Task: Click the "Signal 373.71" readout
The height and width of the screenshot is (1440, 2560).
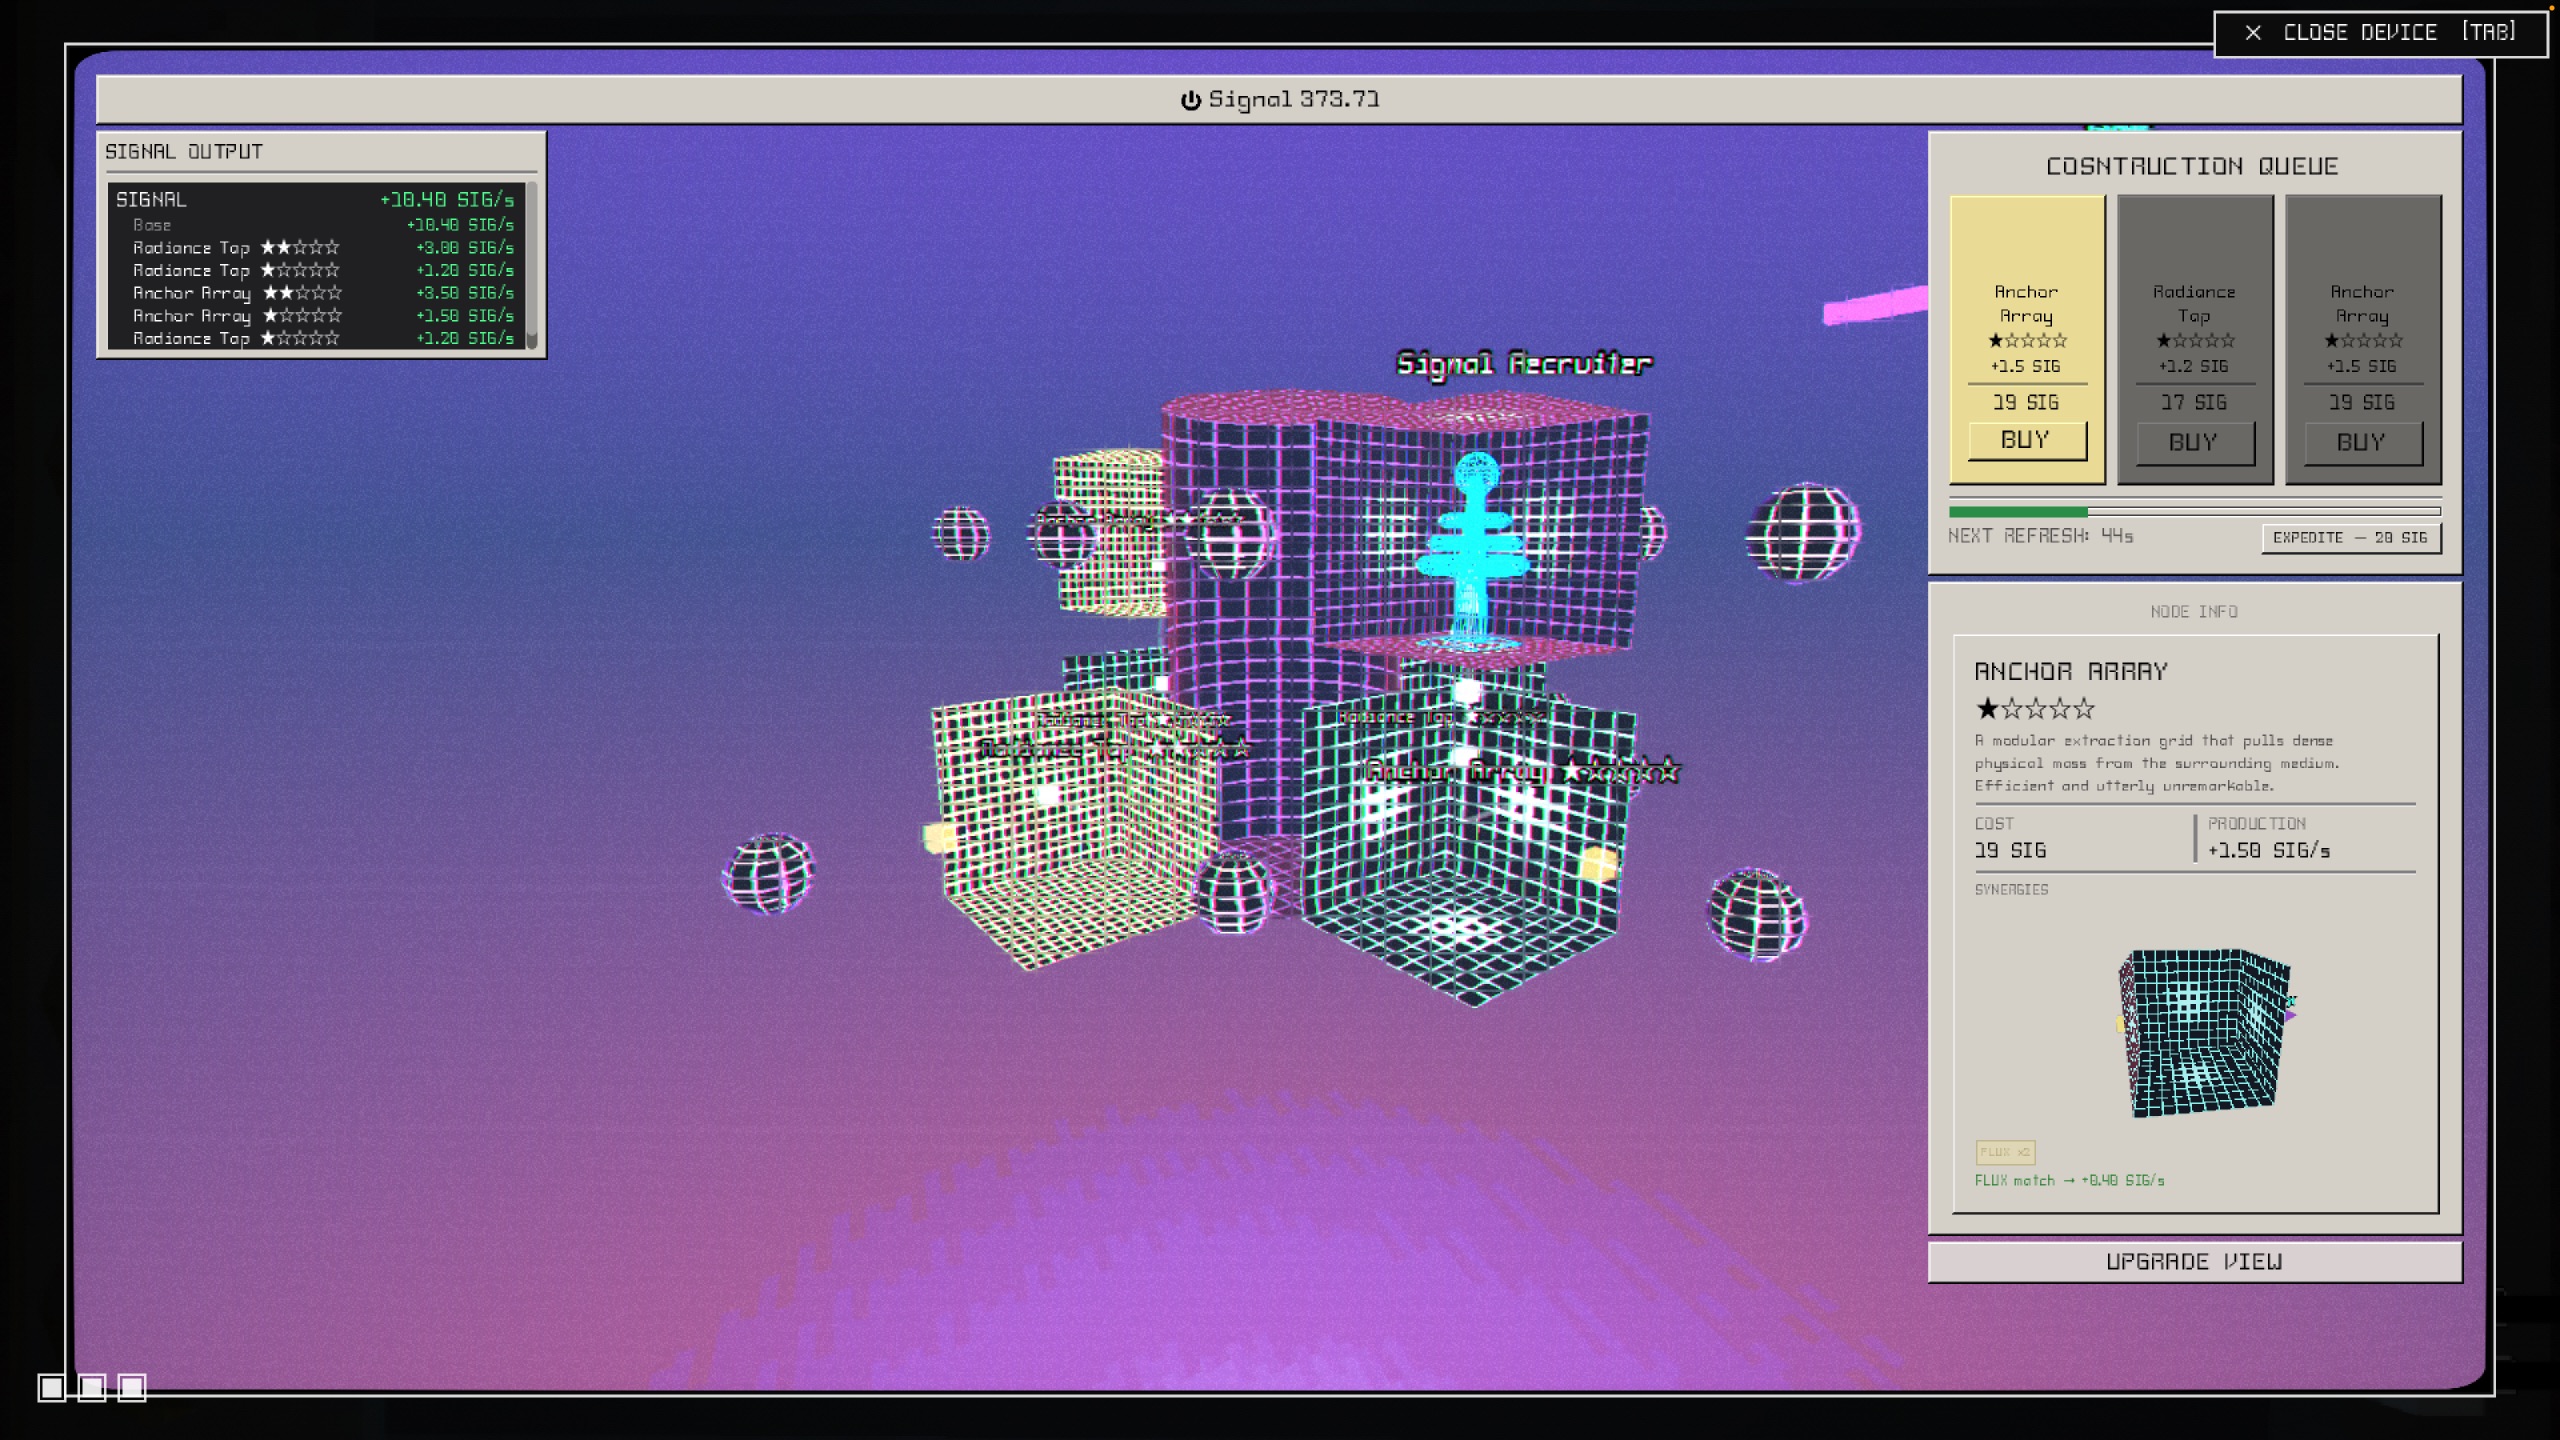Action: coord(1294,100)
